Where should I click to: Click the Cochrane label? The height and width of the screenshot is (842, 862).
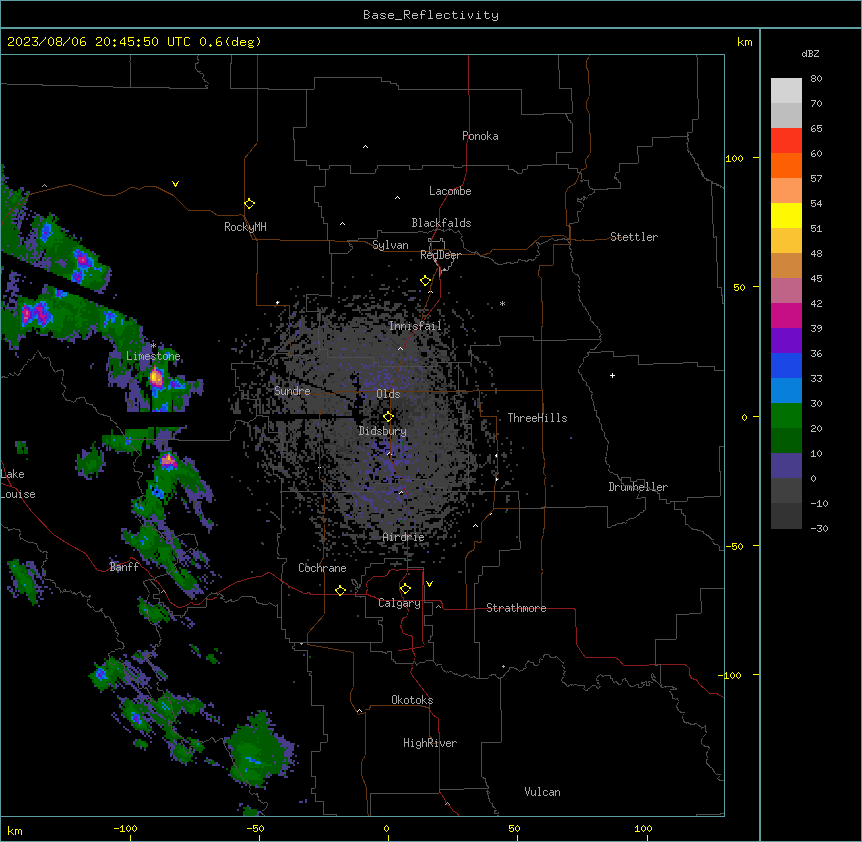322,568
